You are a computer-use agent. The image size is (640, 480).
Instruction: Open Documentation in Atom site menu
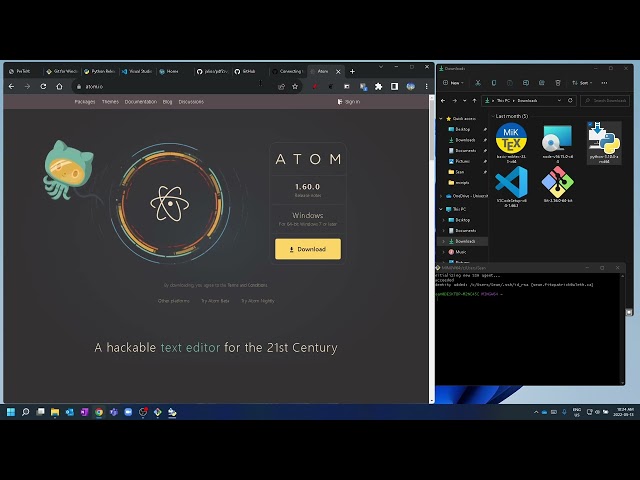pyautogui.click(x=141, y=102)
